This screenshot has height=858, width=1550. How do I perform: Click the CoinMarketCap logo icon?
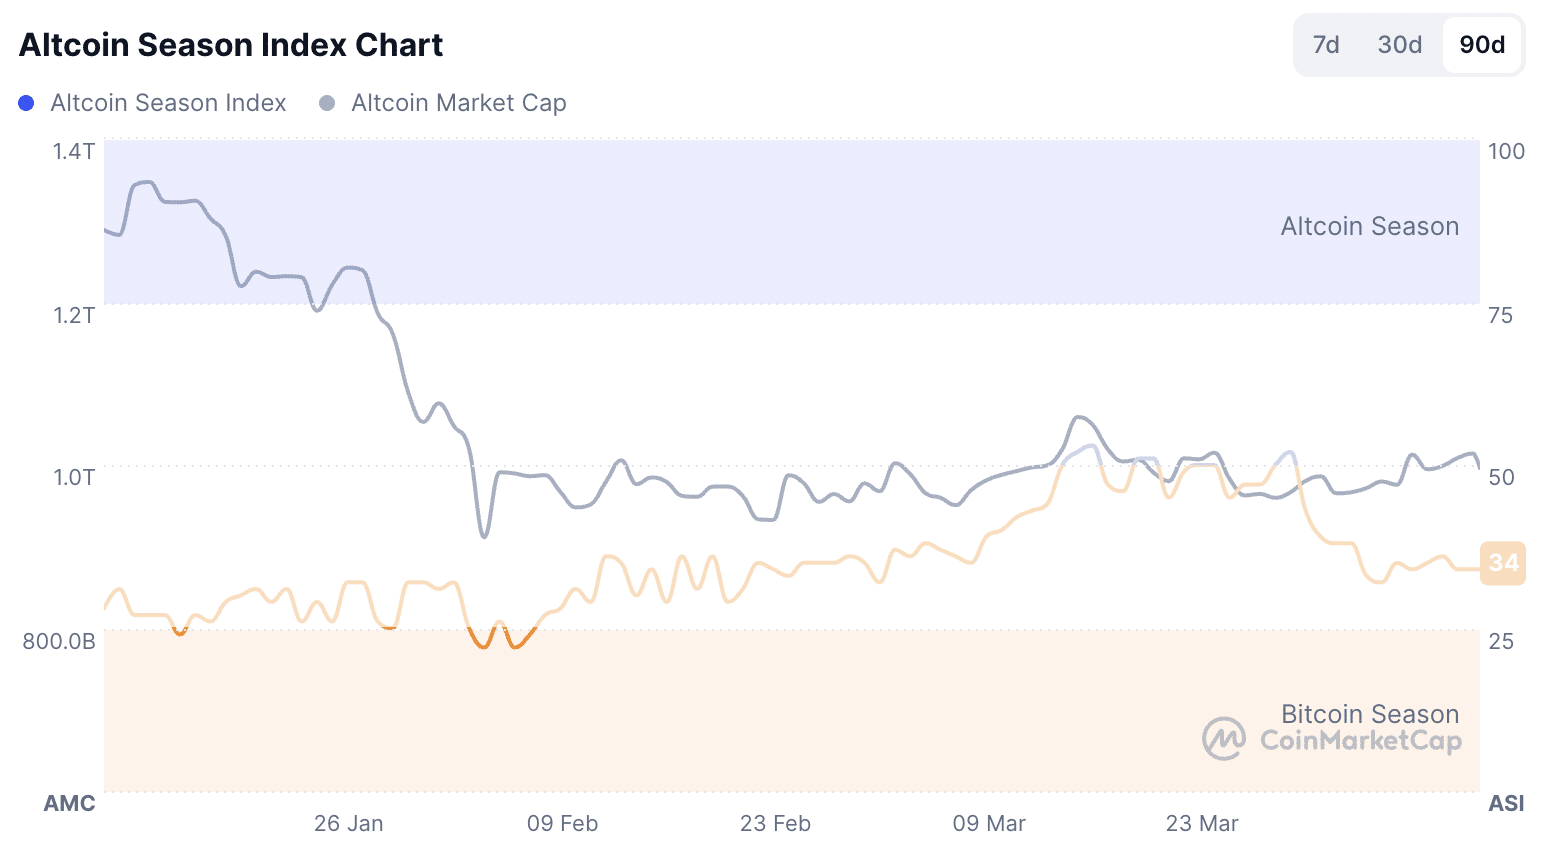coord(1223,739)
